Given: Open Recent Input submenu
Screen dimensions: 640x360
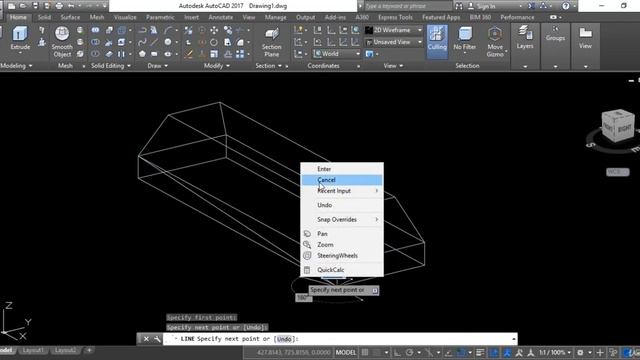Looking at the screenshot, I should (342, 191).
